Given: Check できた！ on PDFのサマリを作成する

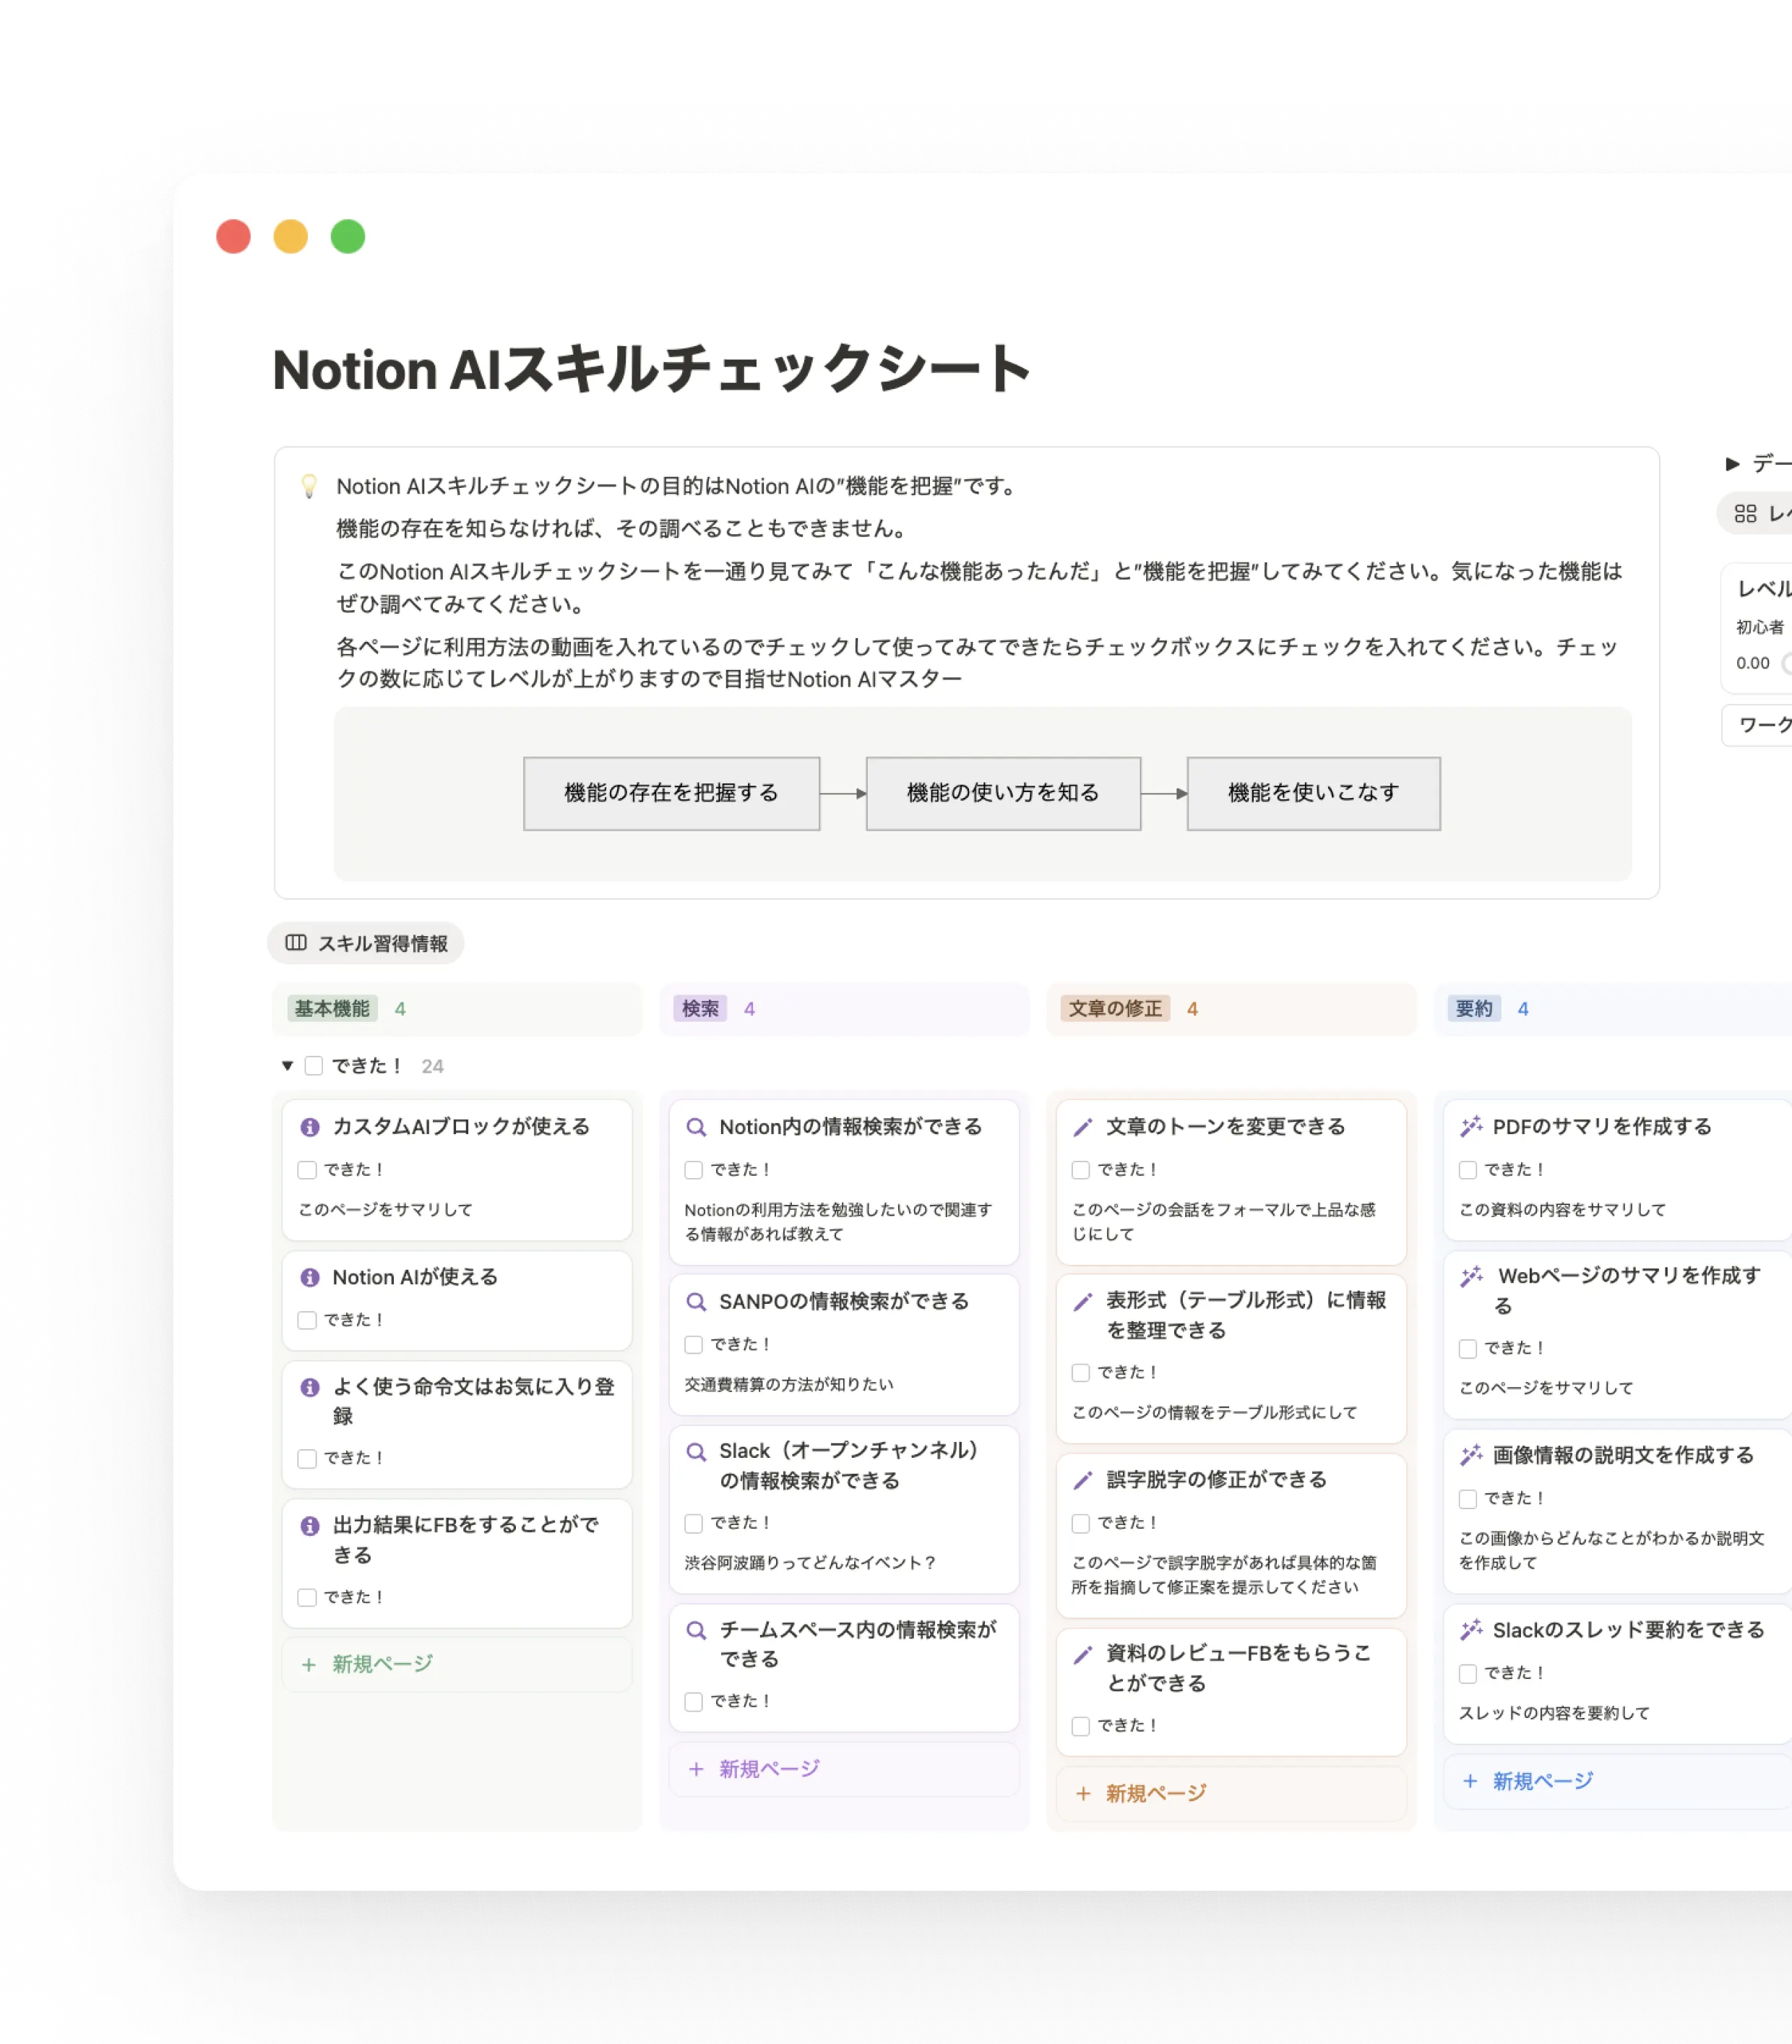Looking at the screenshot, I should pyautogui.click(x=1467, y=1170).
